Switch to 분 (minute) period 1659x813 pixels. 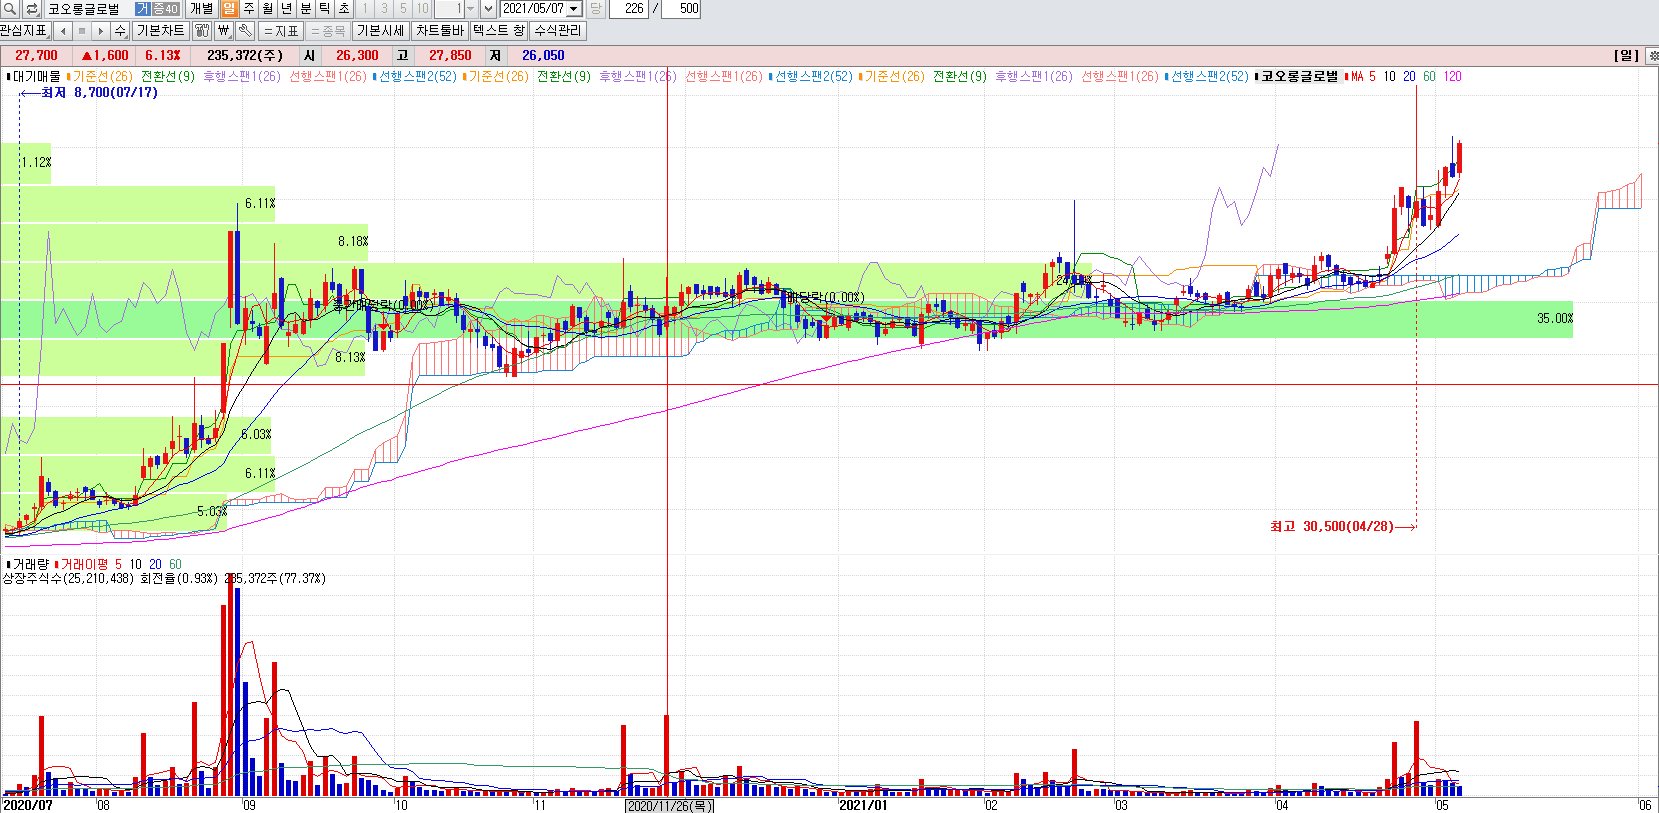(305, 9)
